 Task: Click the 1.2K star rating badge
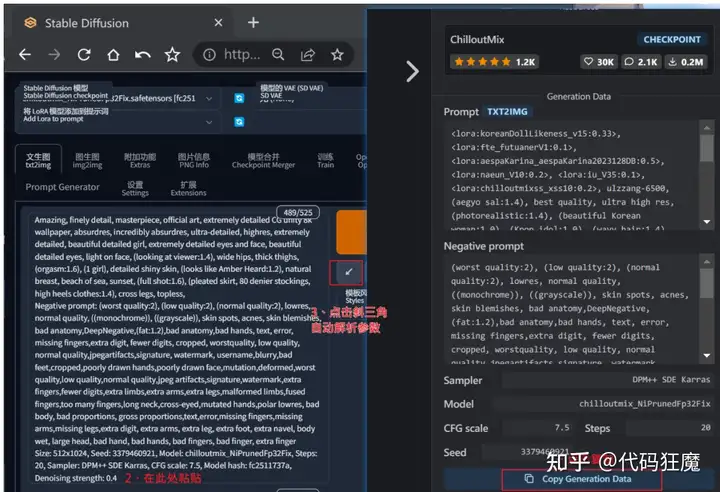pos(494,62)
